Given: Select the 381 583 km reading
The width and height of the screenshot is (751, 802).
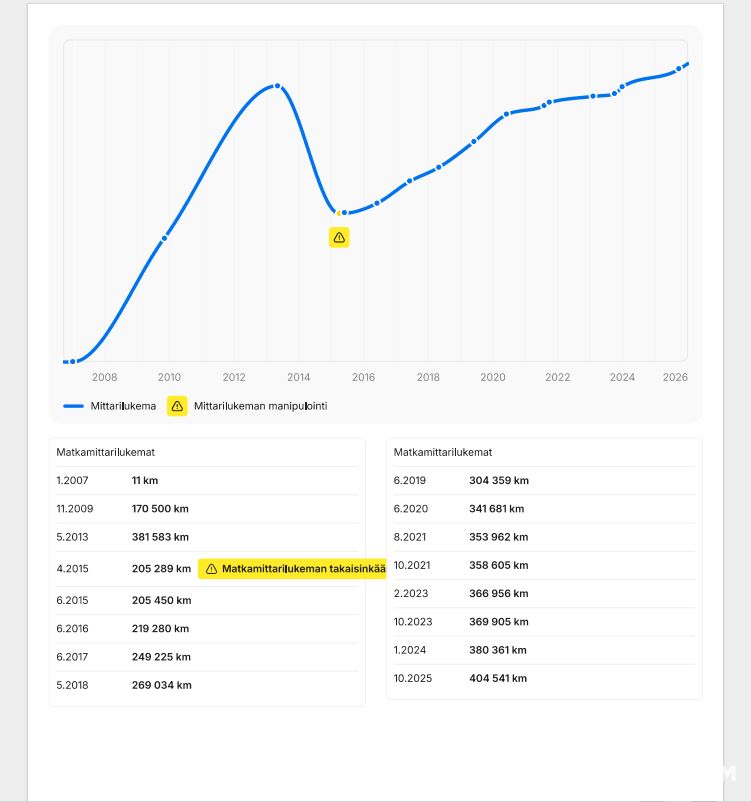Looking at the screenshot, I should (x=160, y=537).
